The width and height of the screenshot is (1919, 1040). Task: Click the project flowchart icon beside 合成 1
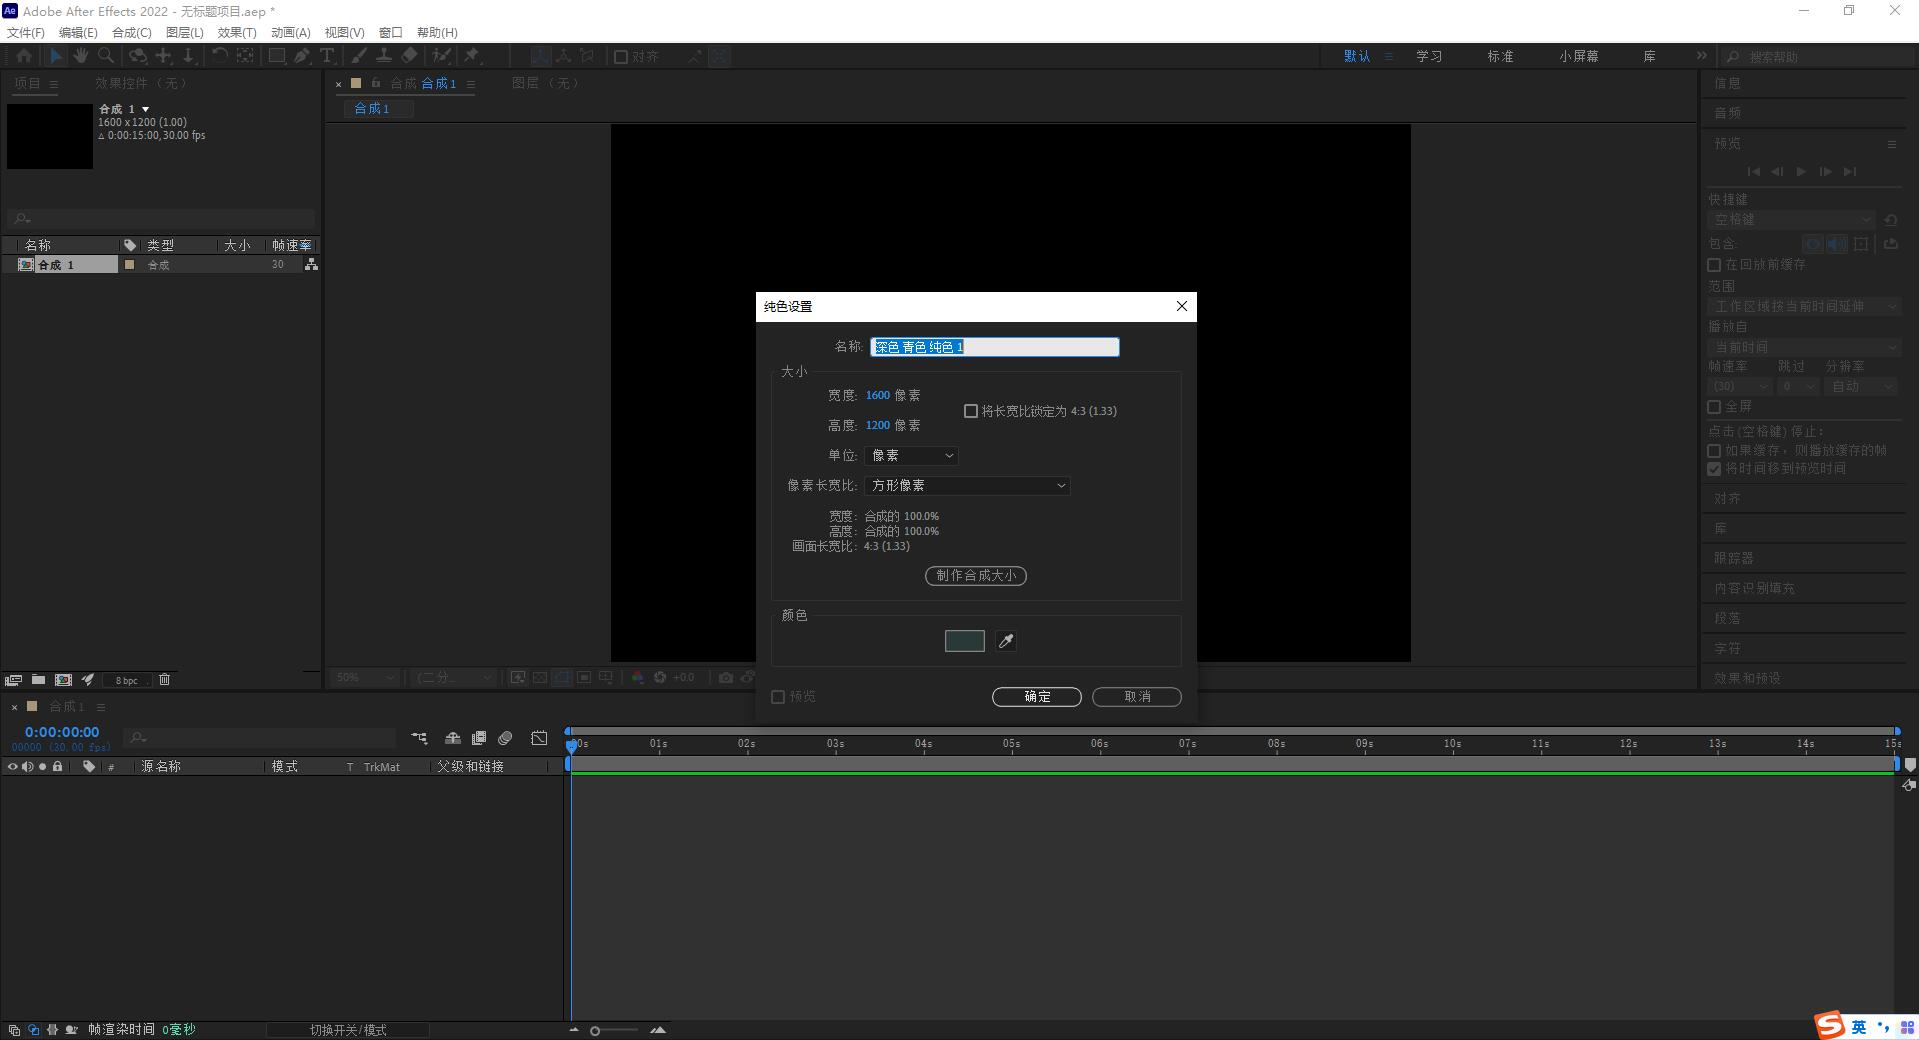[311, 264]
